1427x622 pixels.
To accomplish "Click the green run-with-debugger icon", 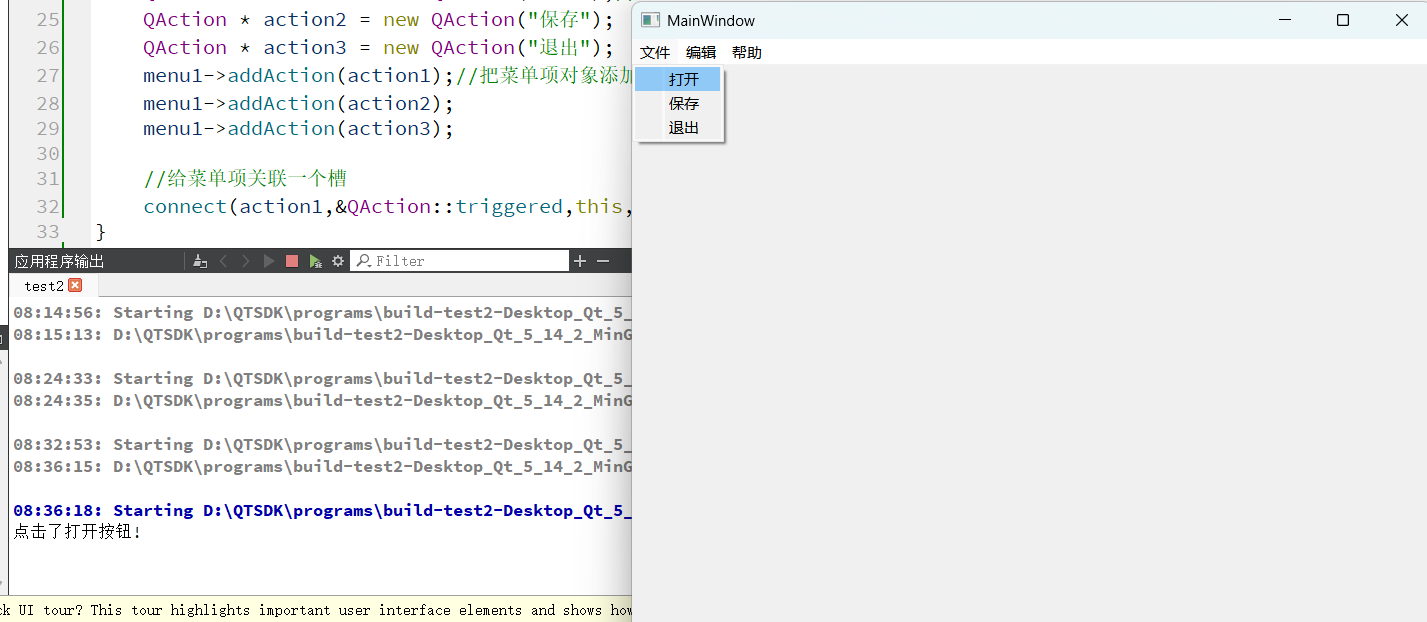I will point(315,261).
